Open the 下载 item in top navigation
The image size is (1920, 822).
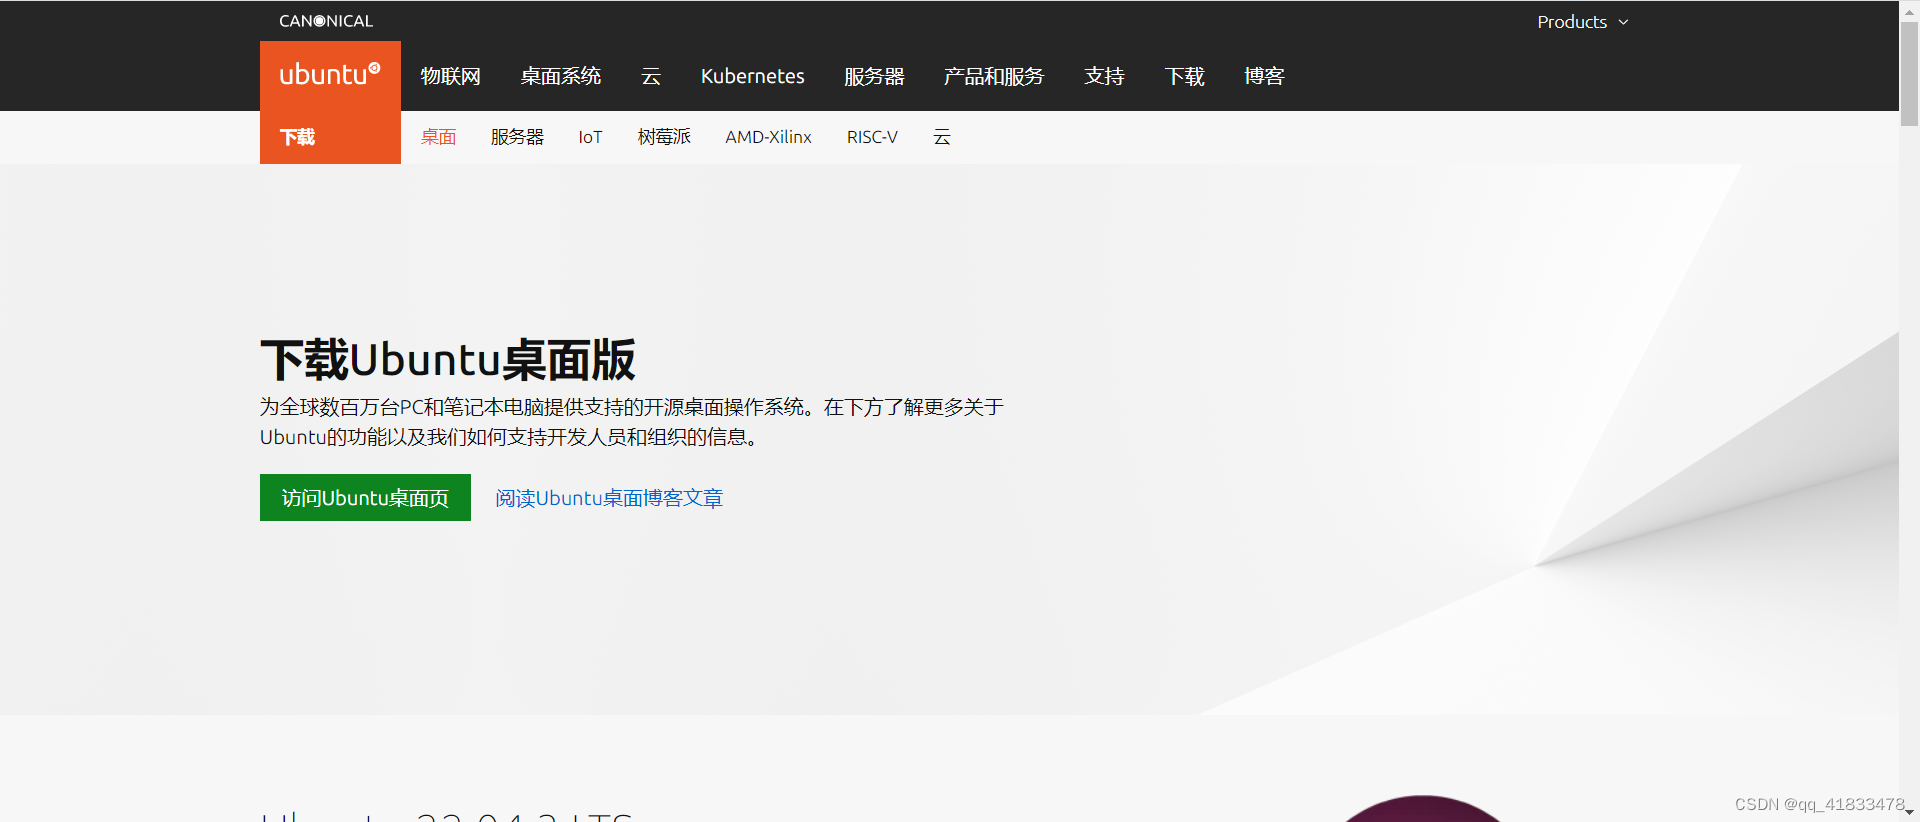pyautogui.click(x=1184, y=76)
